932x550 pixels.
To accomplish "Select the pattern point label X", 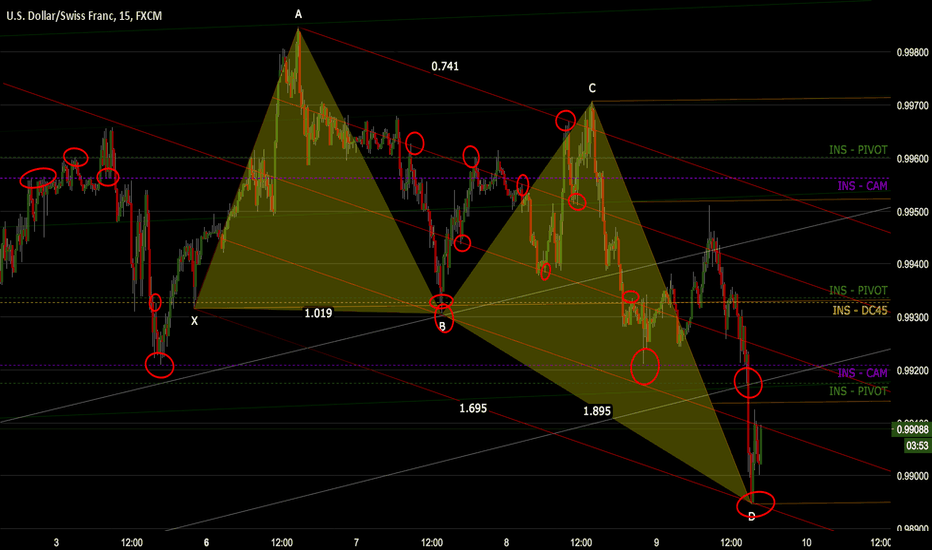I will 194,322.
